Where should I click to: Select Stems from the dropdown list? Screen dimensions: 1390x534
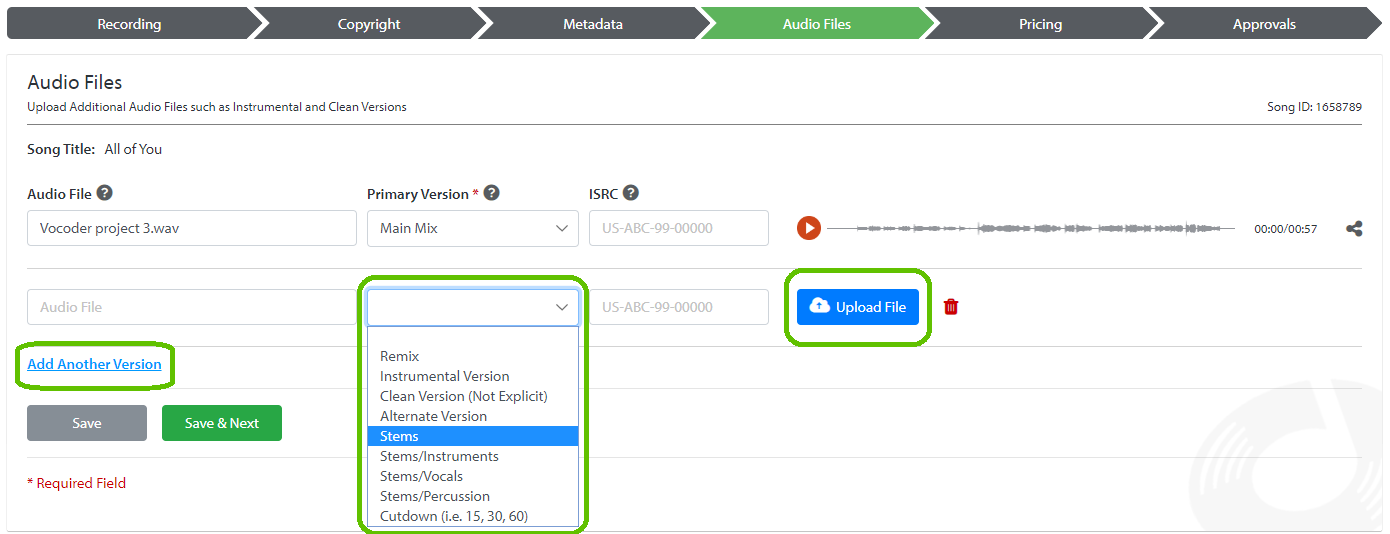[473, 436]
